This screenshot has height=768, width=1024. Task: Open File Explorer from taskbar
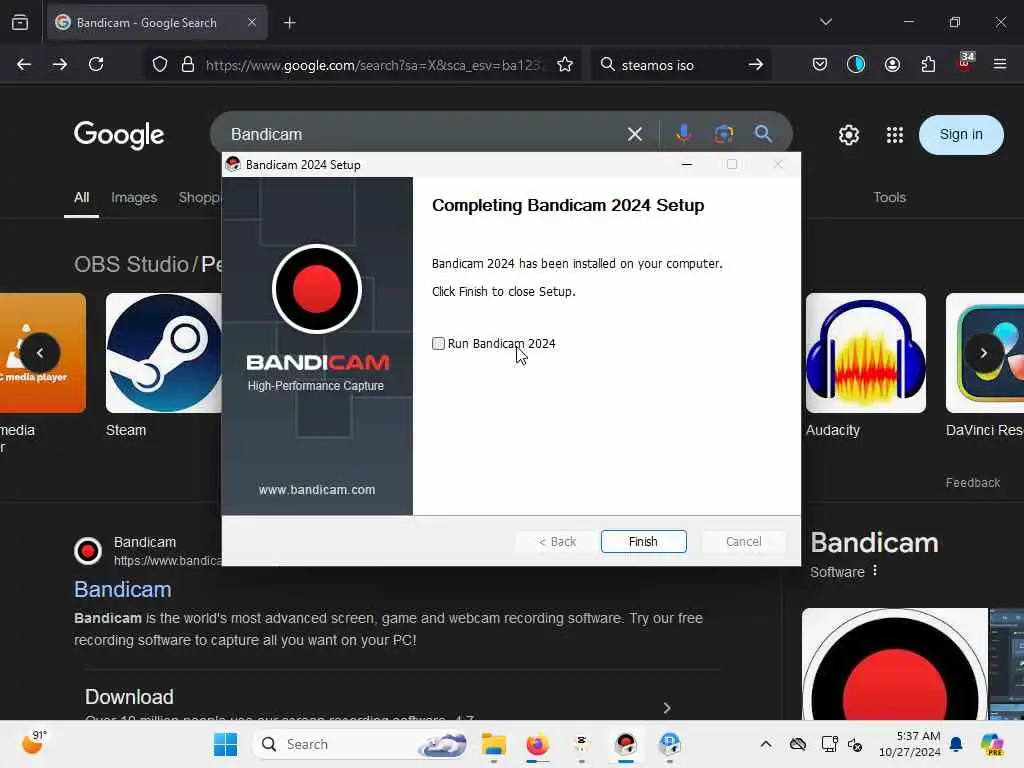coord(494,744)
